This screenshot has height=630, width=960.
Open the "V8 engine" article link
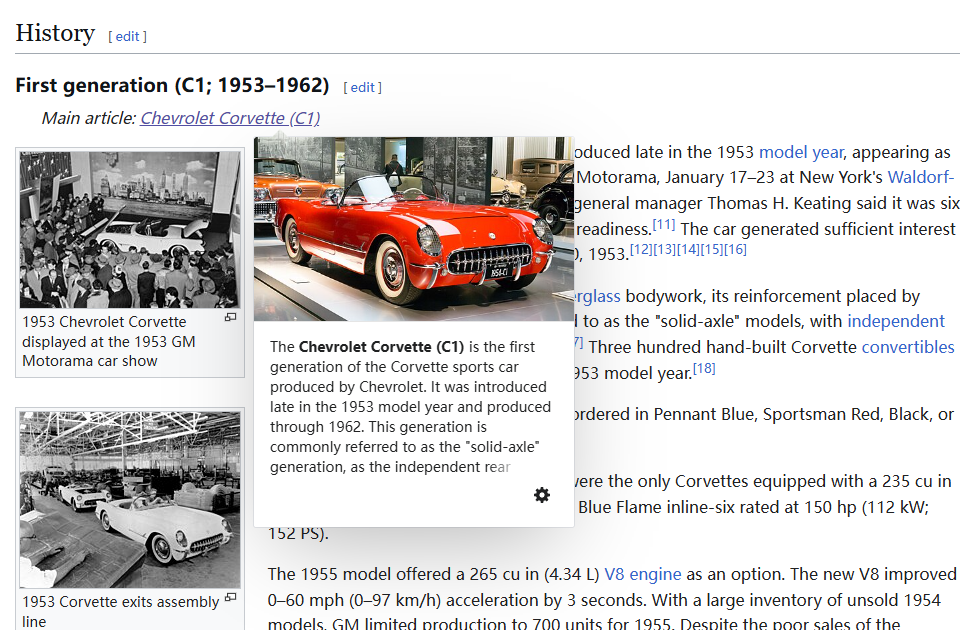642,574
